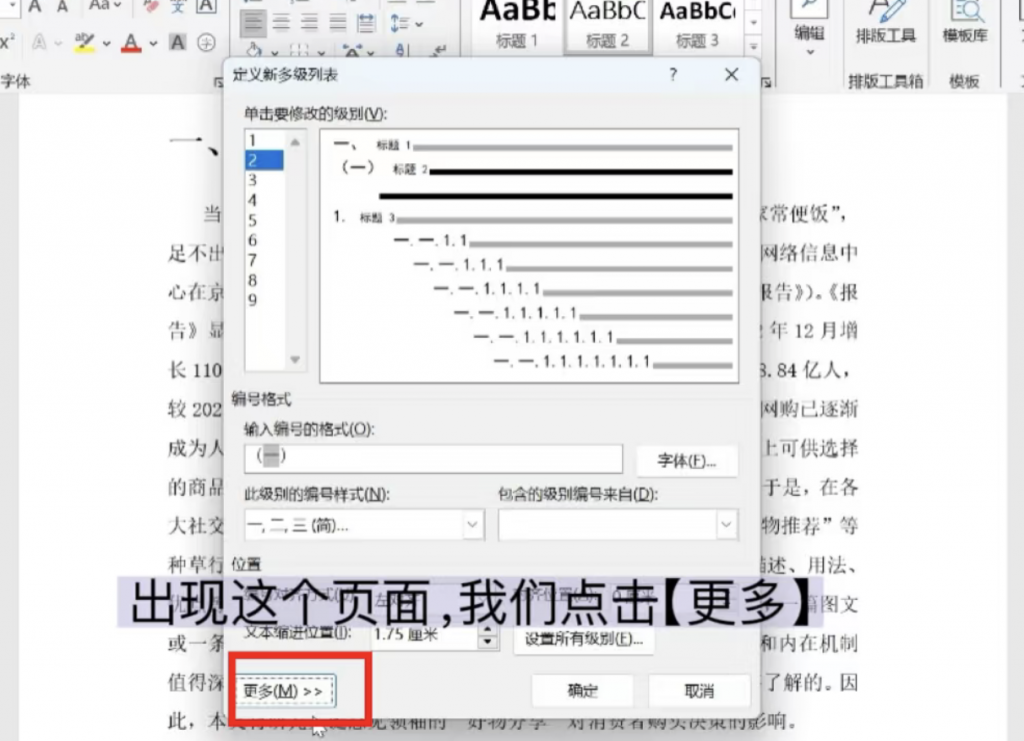1024x741 pixels.
Task: Select the justify alignment icon
Action: [x=338, y=24]
